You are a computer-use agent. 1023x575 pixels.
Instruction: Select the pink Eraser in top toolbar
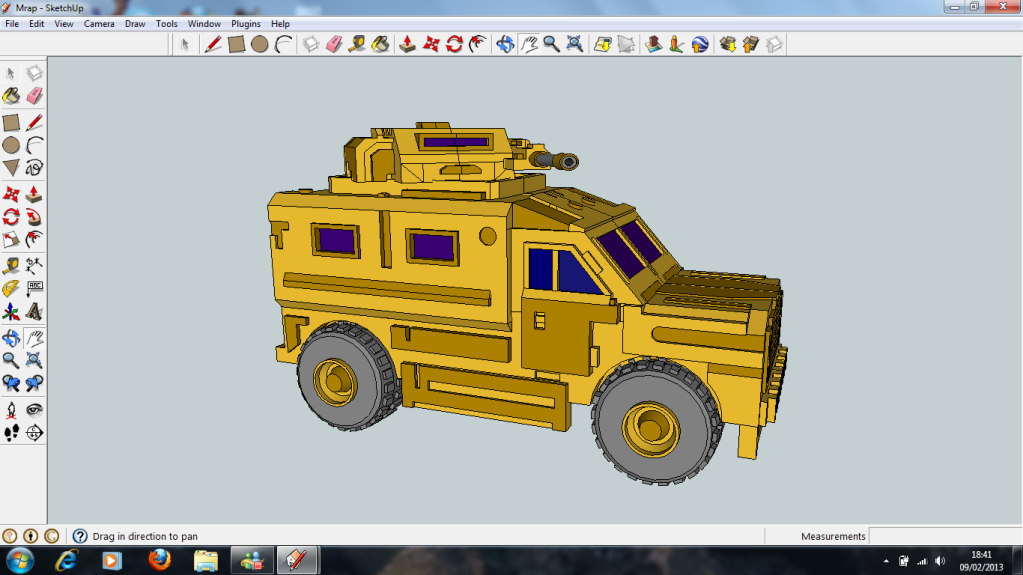[x=334, y=44]
